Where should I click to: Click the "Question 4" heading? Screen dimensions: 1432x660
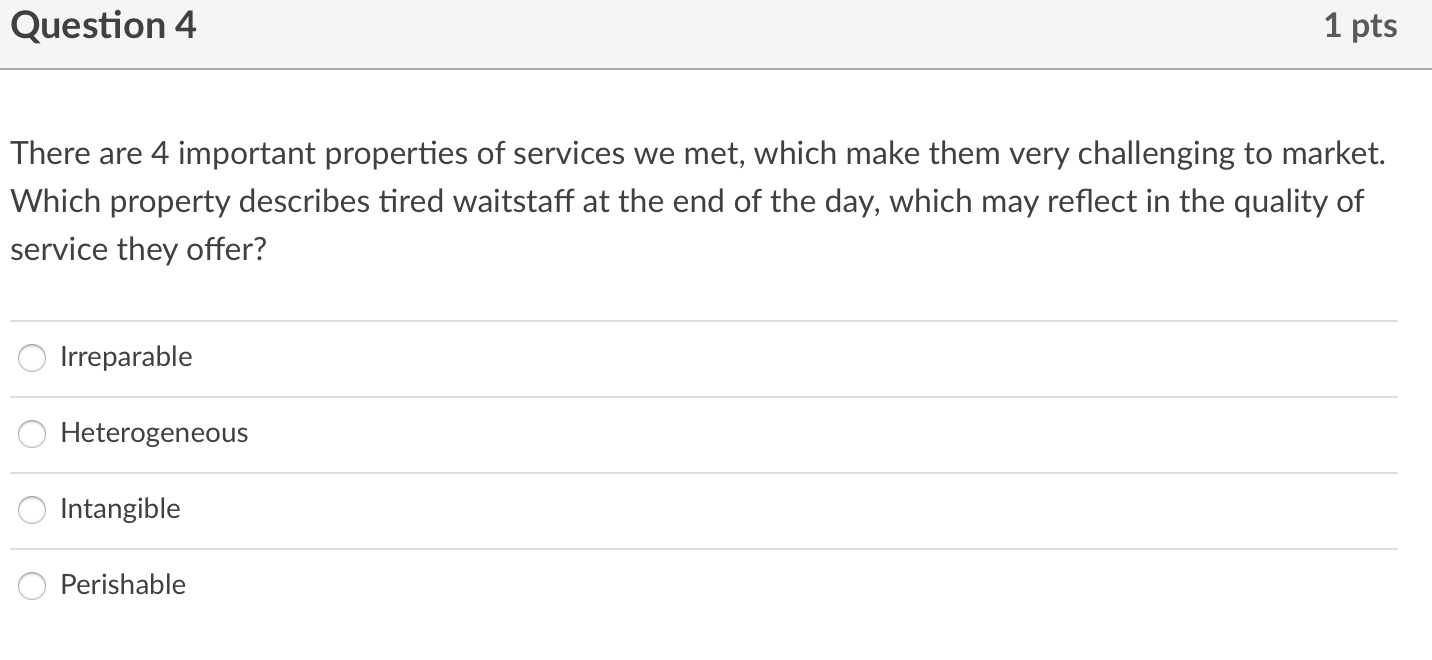(104, 26)
